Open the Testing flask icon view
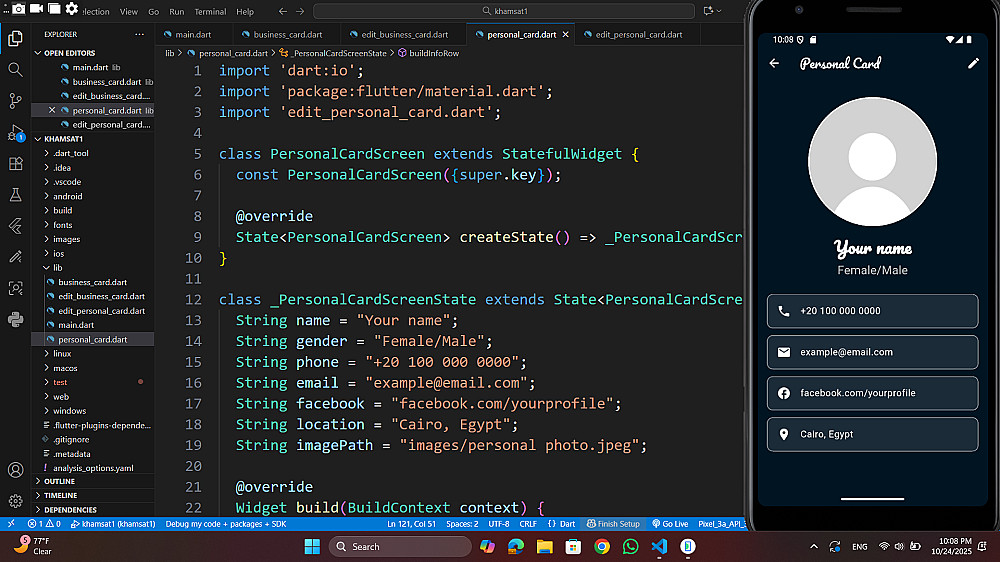 [15, 195]
